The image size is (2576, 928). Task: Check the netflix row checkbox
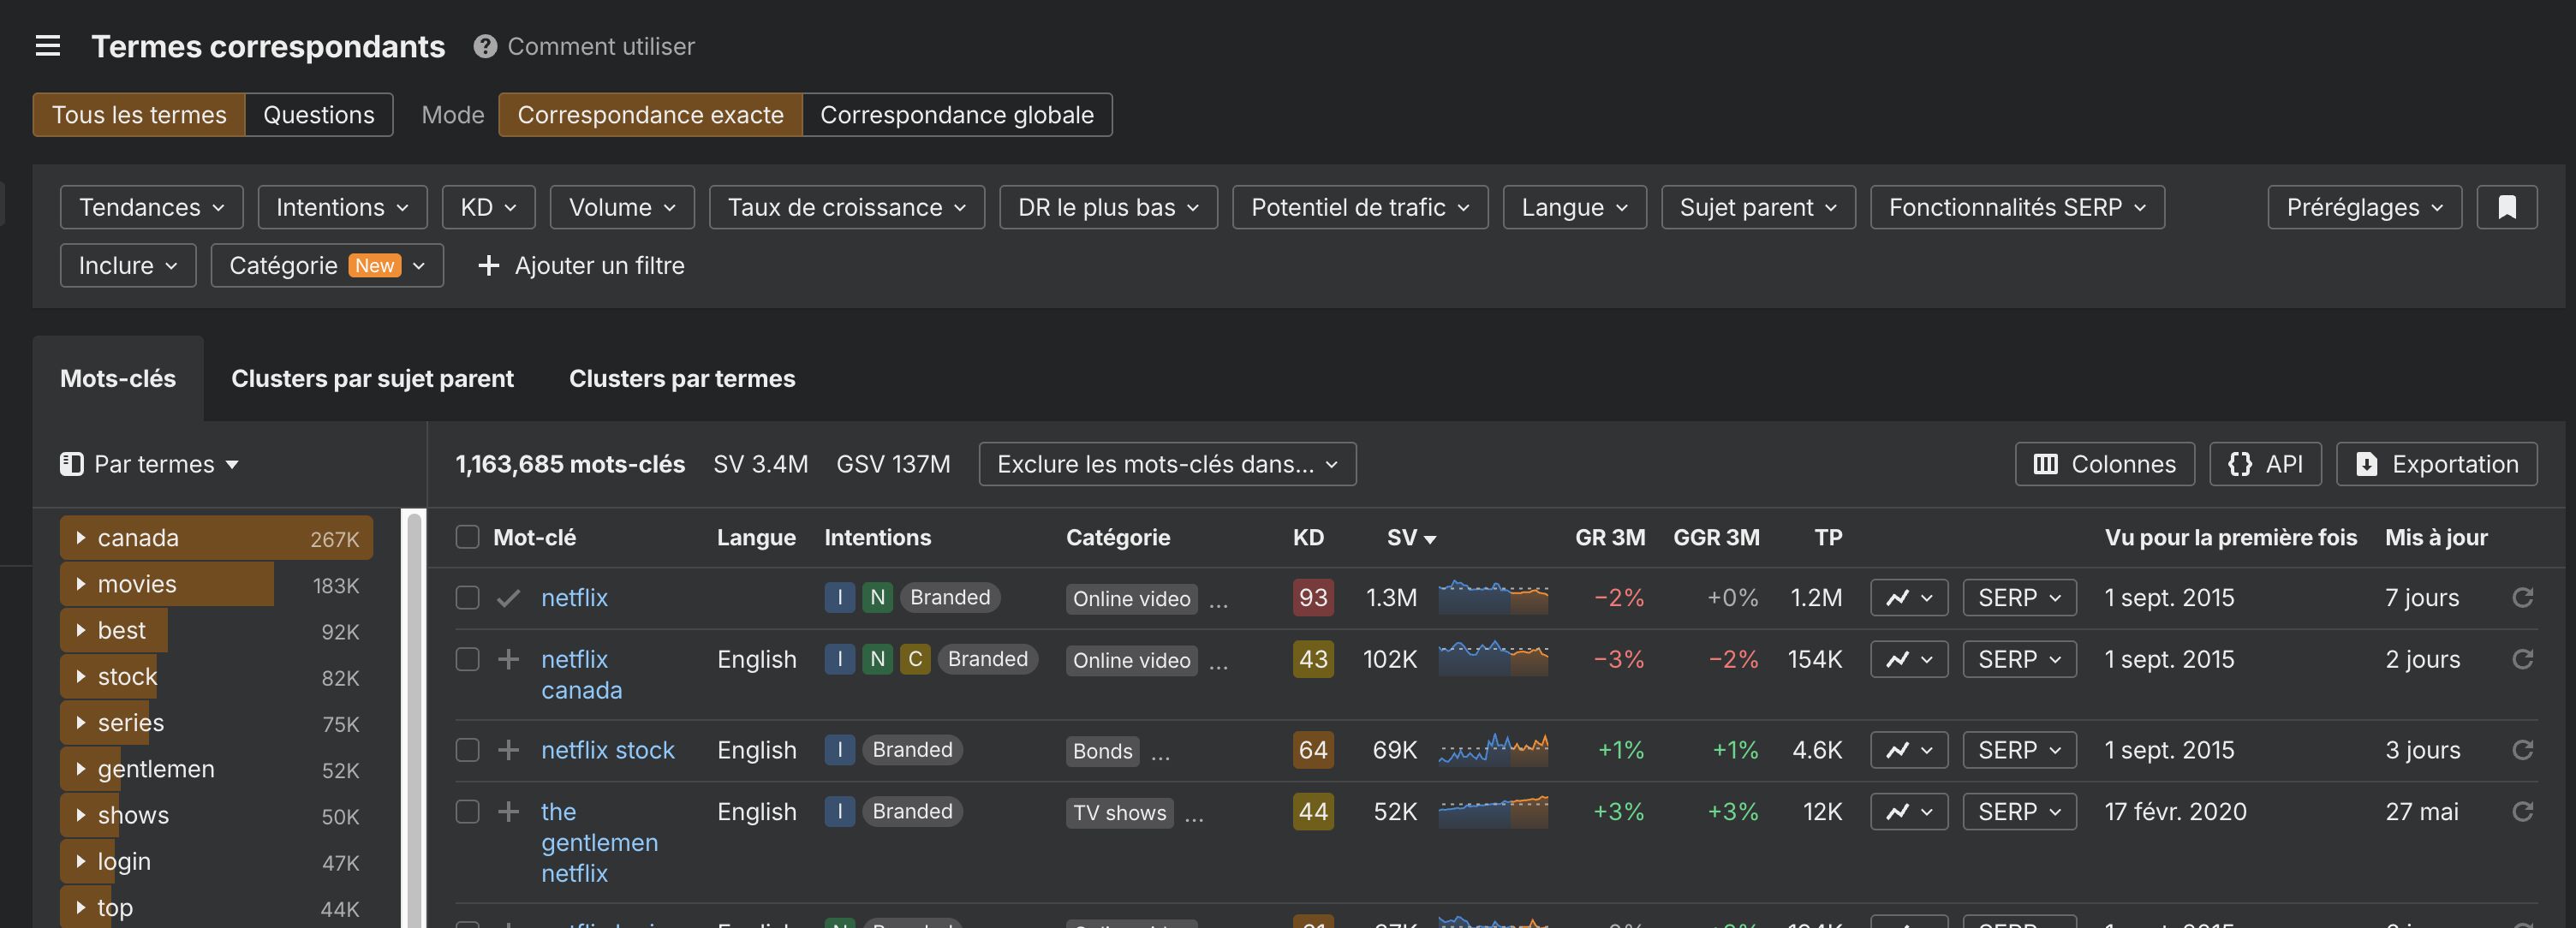click(467, 598)
